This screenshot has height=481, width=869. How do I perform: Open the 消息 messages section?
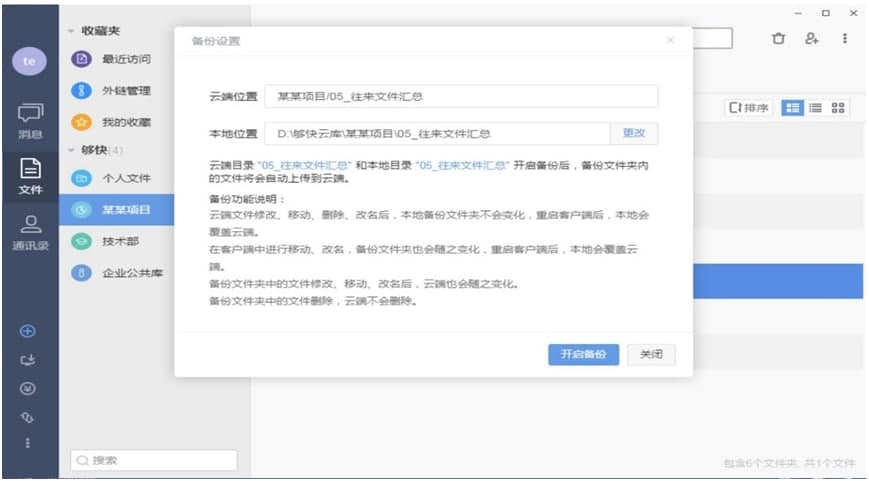click(30, 120)
